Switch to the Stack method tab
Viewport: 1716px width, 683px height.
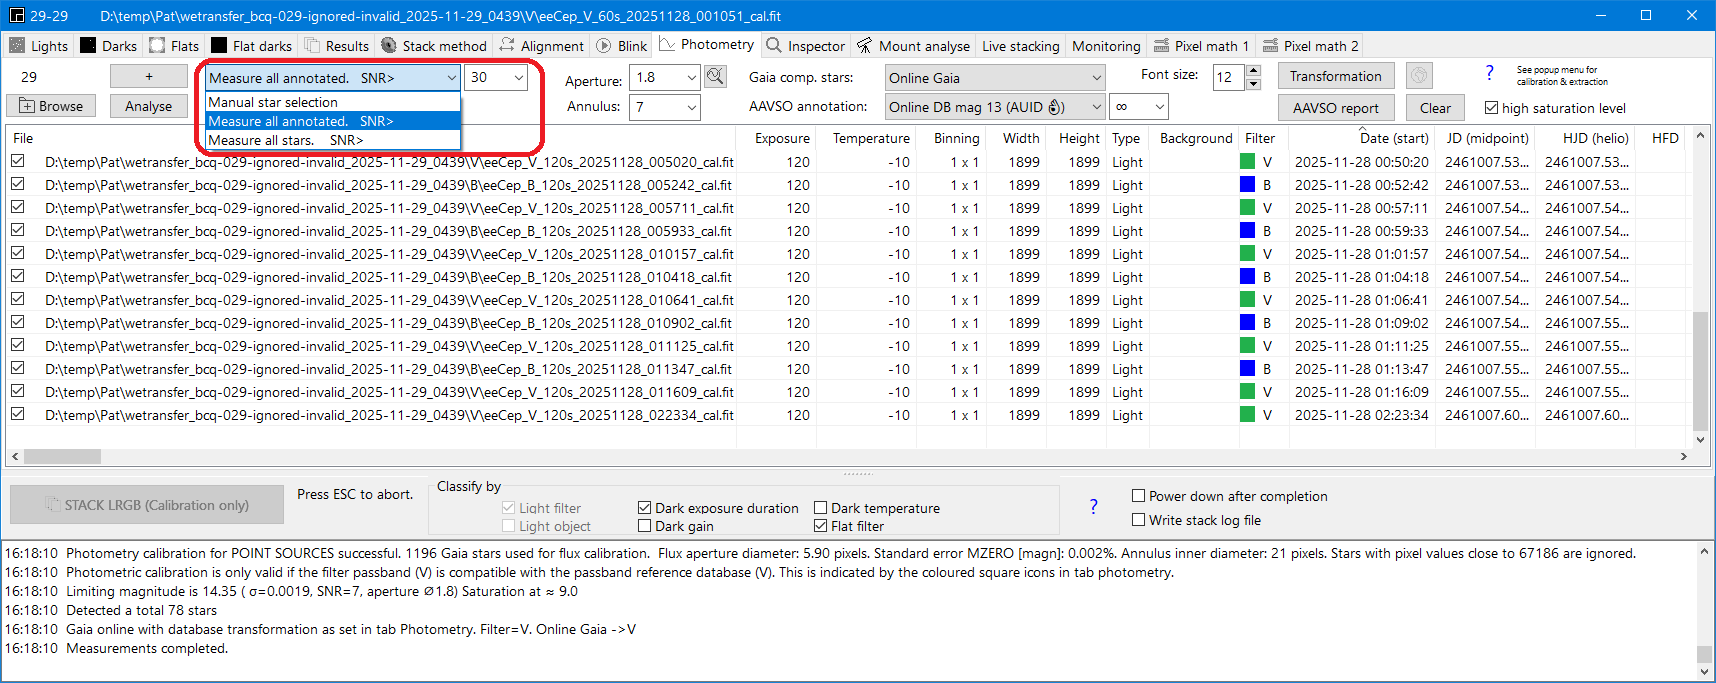(434, 46)
